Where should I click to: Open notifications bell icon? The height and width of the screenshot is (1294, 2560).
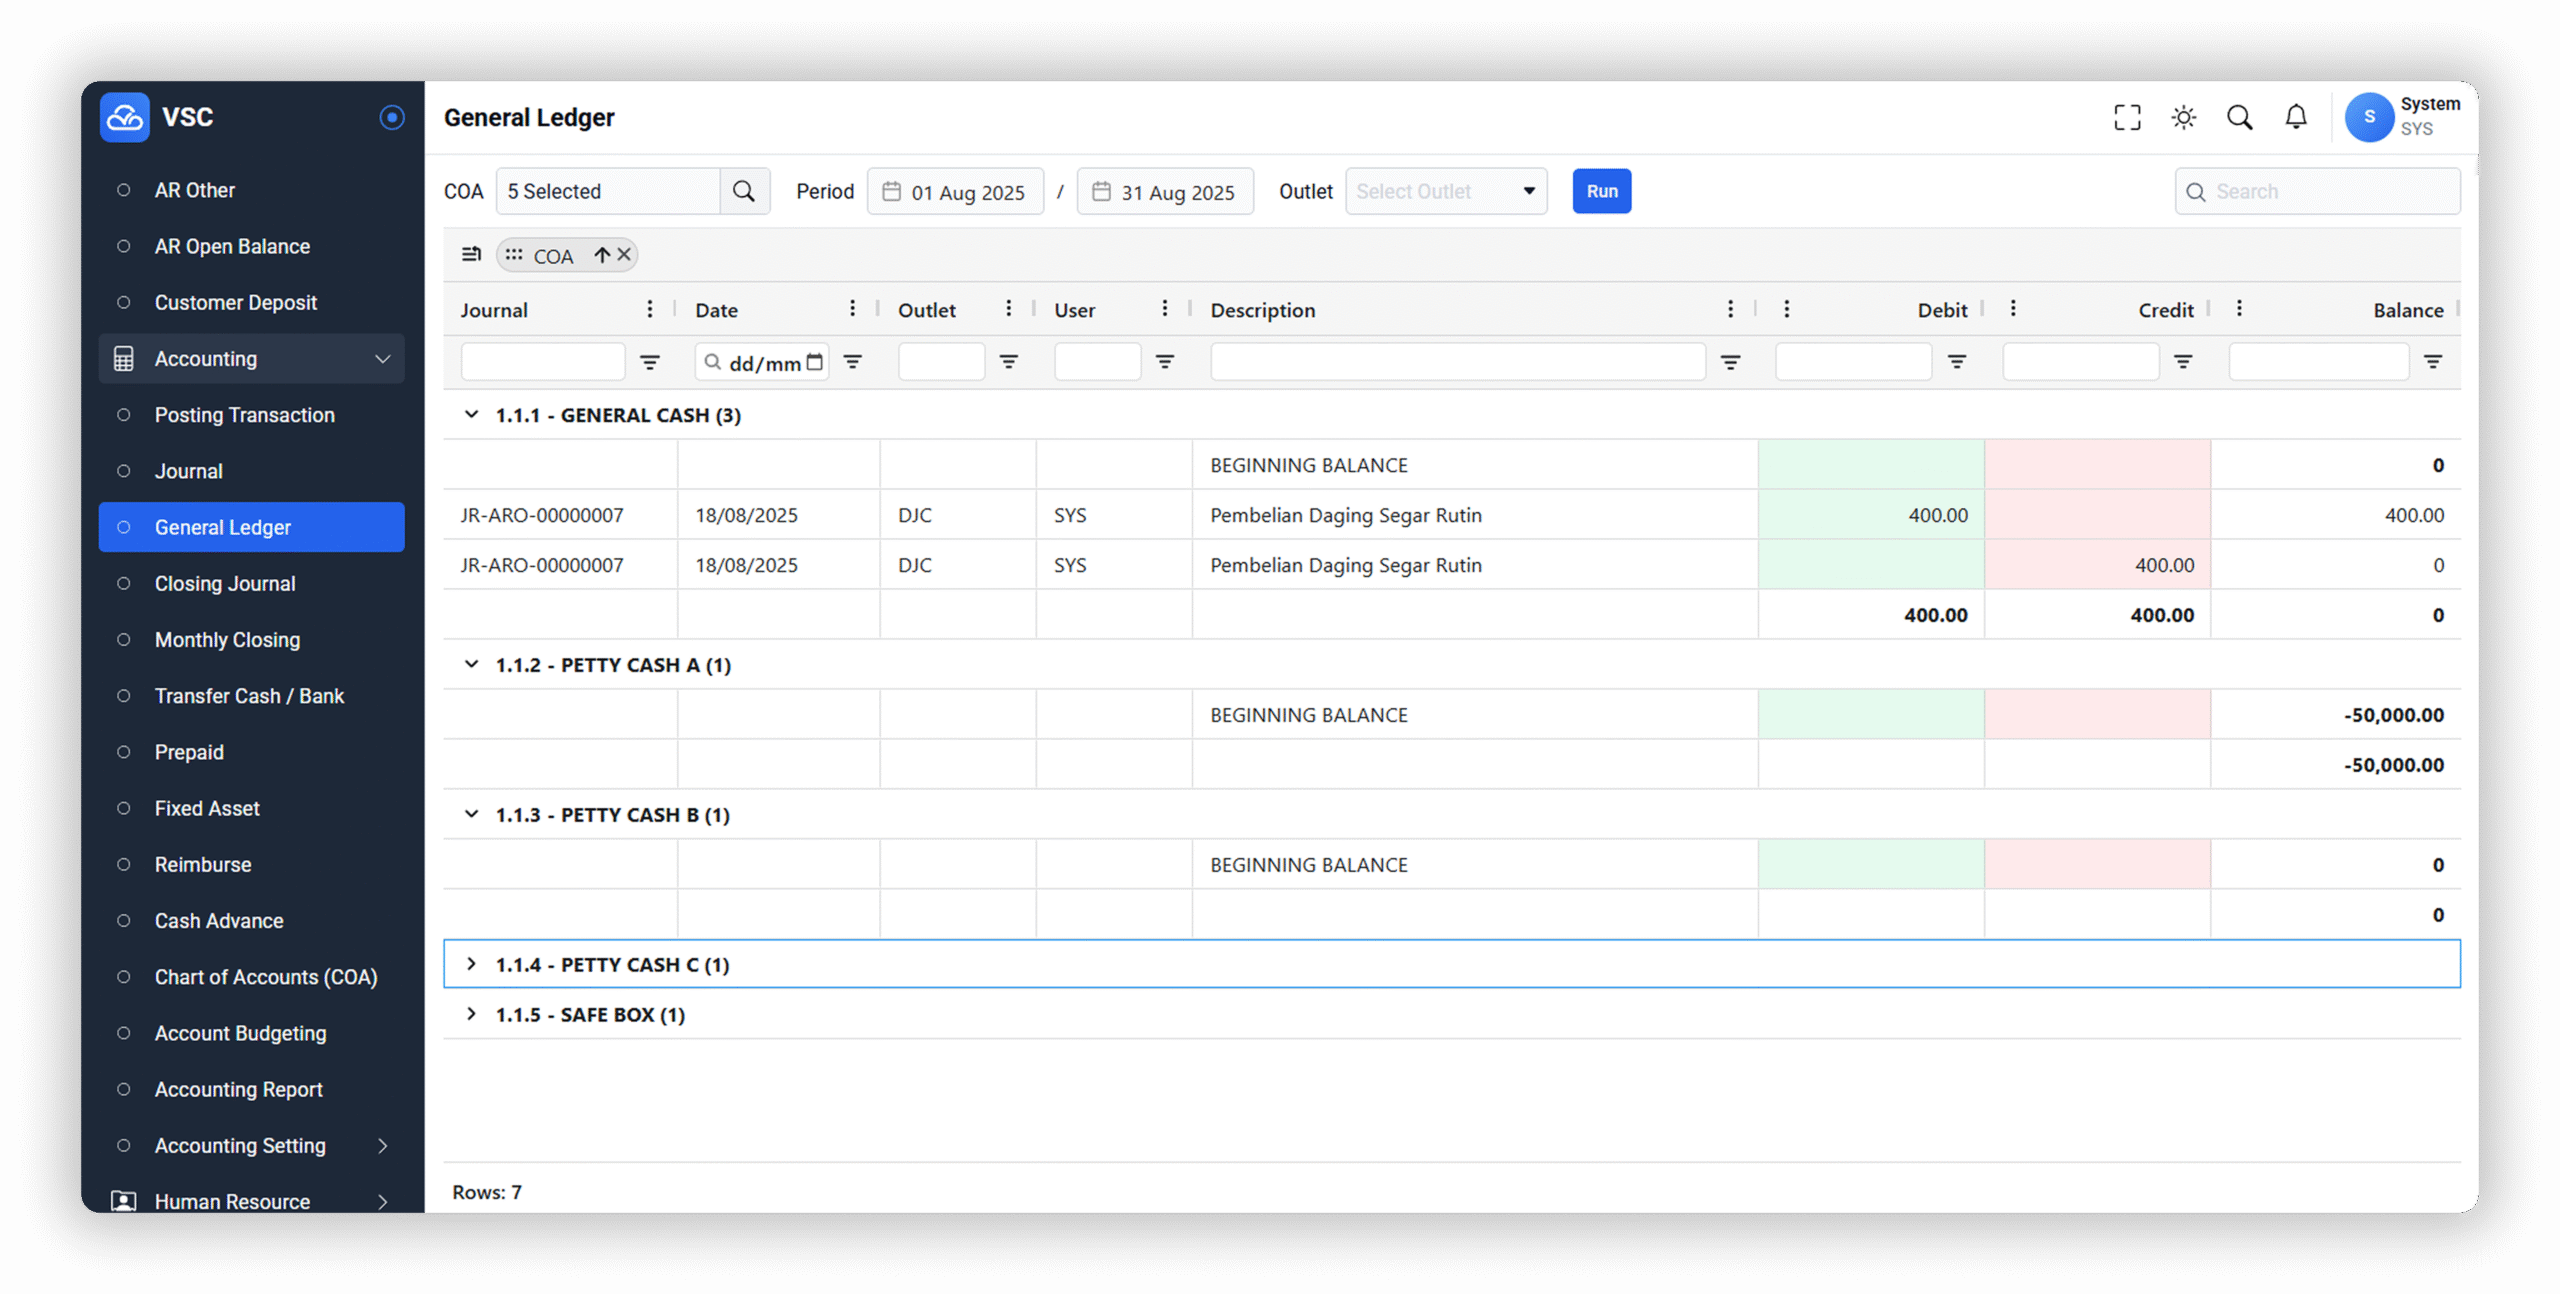point(2296,117)
